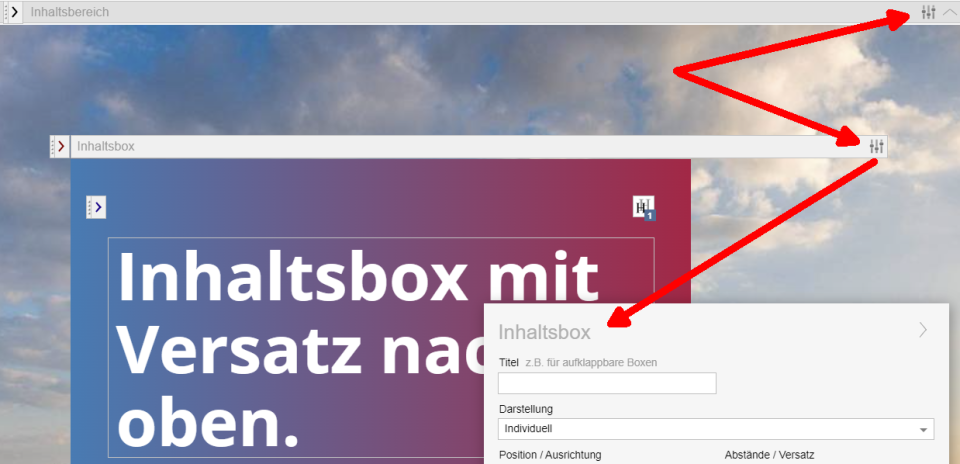Viewport: 960px width, 464px height.
Task: Click the Darstellung field label
Action: coord(526,409)
